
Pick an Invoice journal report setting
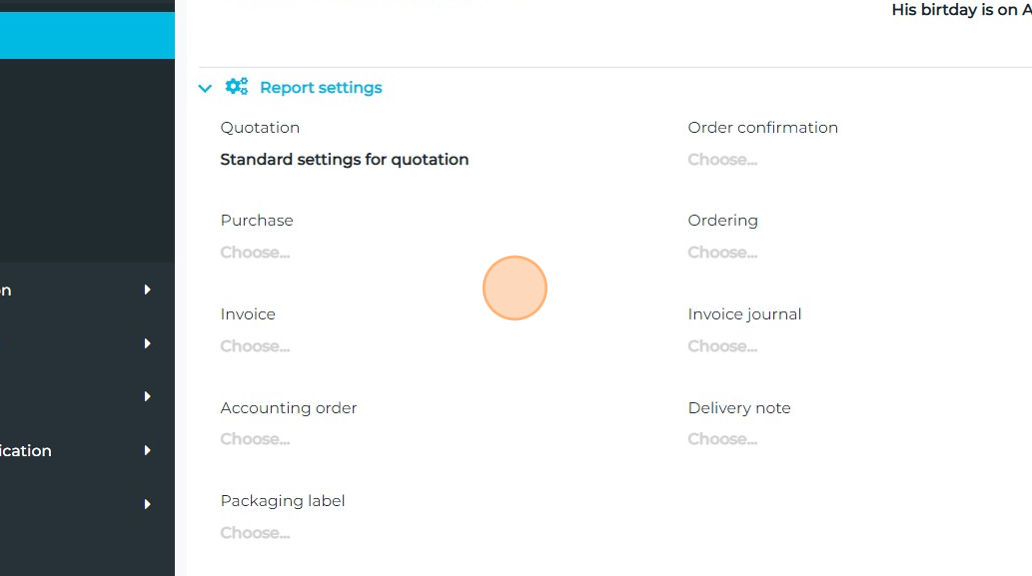point(722,347)
